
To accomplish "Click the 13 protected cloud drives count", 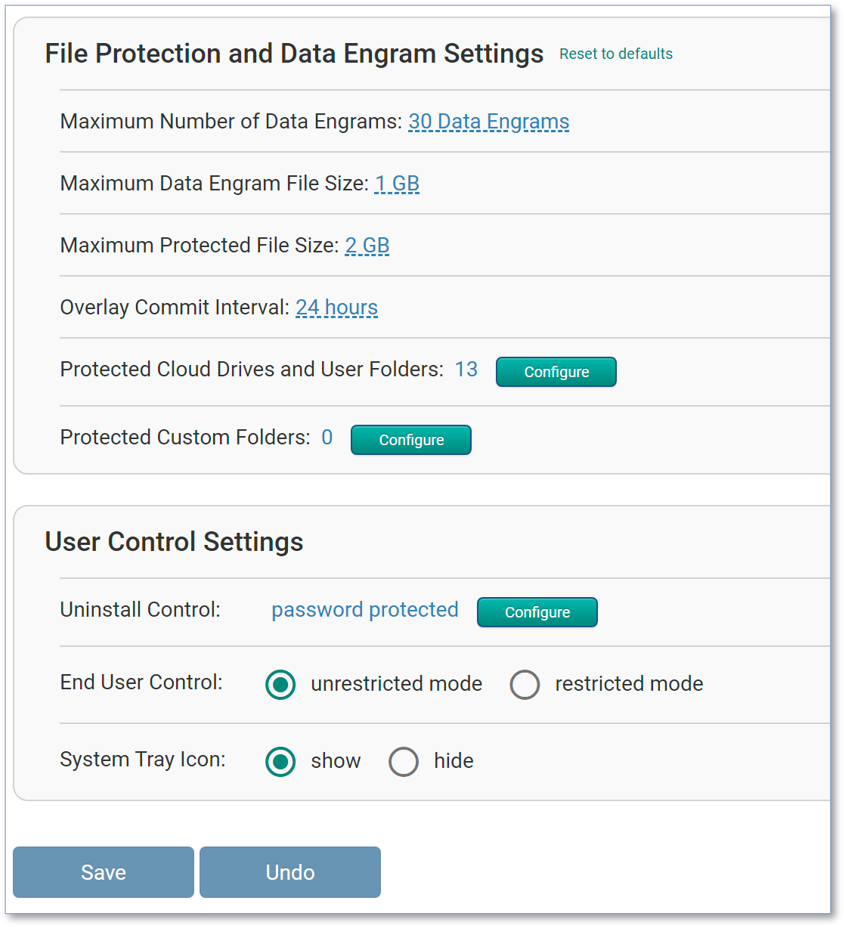I will pyautogui.click(x=466, y=369).
